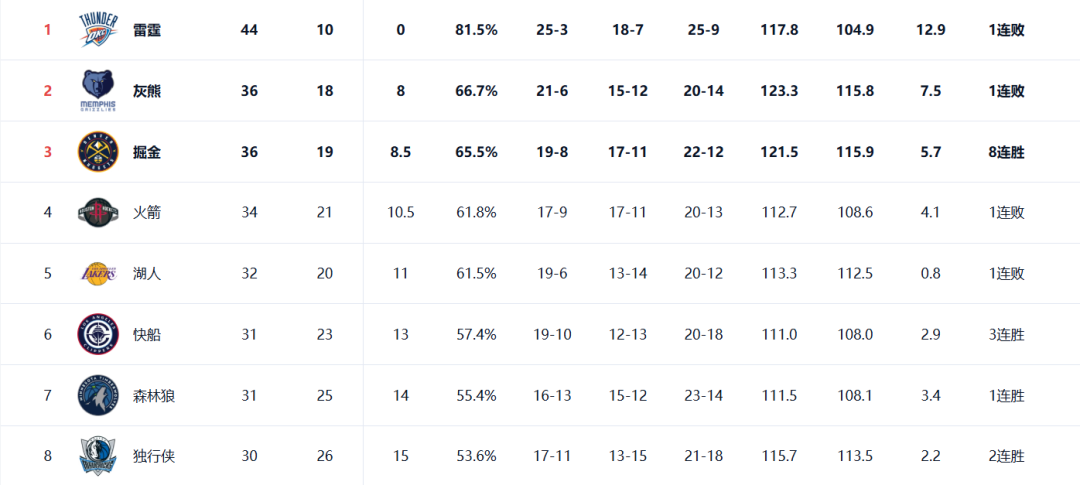Click the 8连胜 streak cell
The height and width of the screenshot is (485, 1080).
point(1006,152)
